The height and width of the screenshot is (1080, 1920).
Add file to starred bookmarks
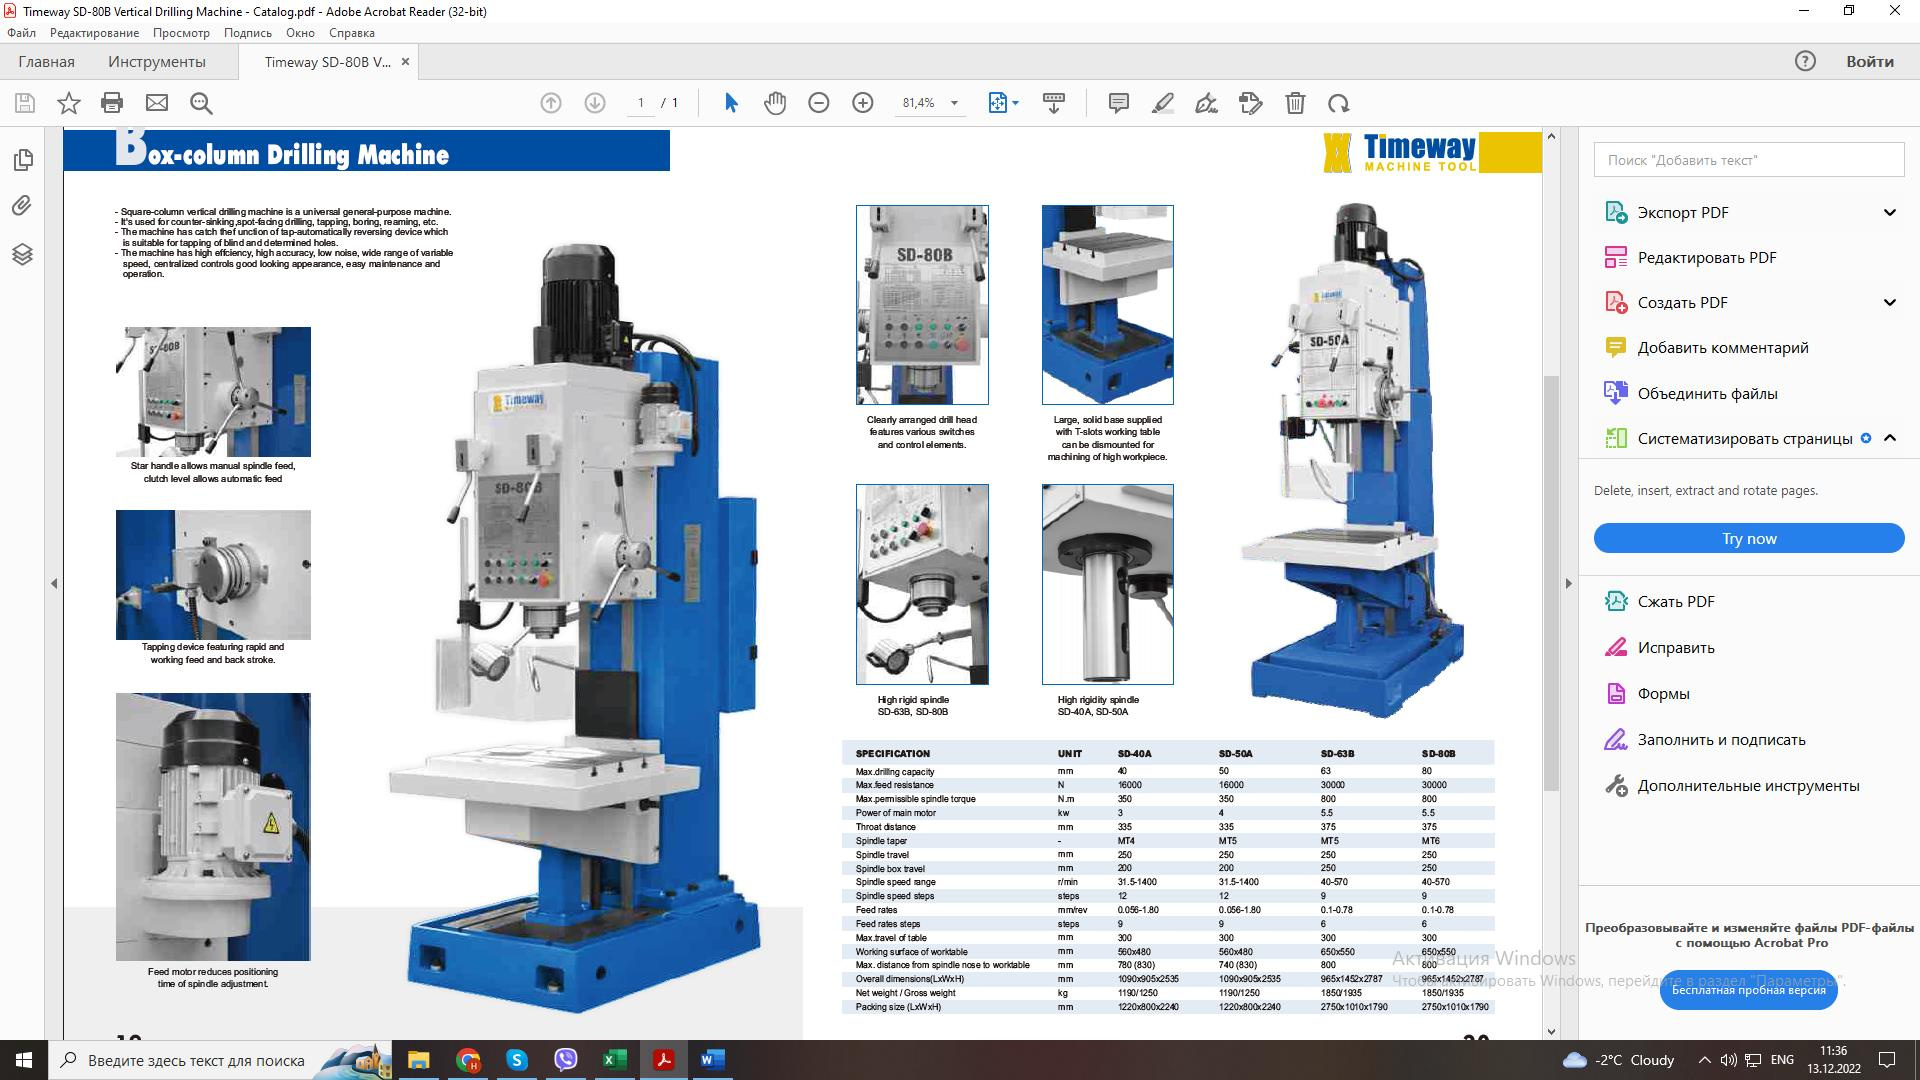(68, 103)
